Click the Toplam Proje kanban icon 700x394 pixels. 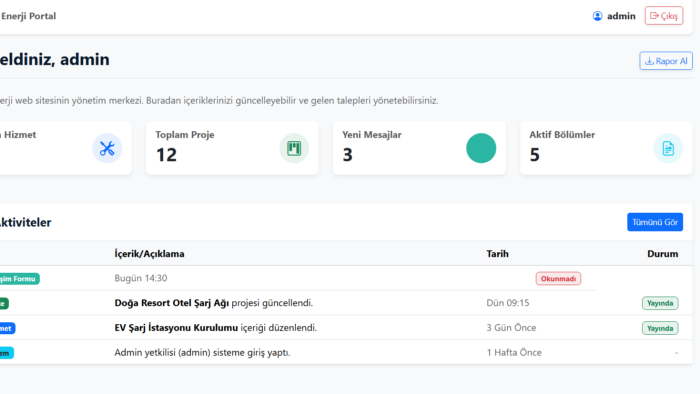pyautogui.click(x=294, y=148)
